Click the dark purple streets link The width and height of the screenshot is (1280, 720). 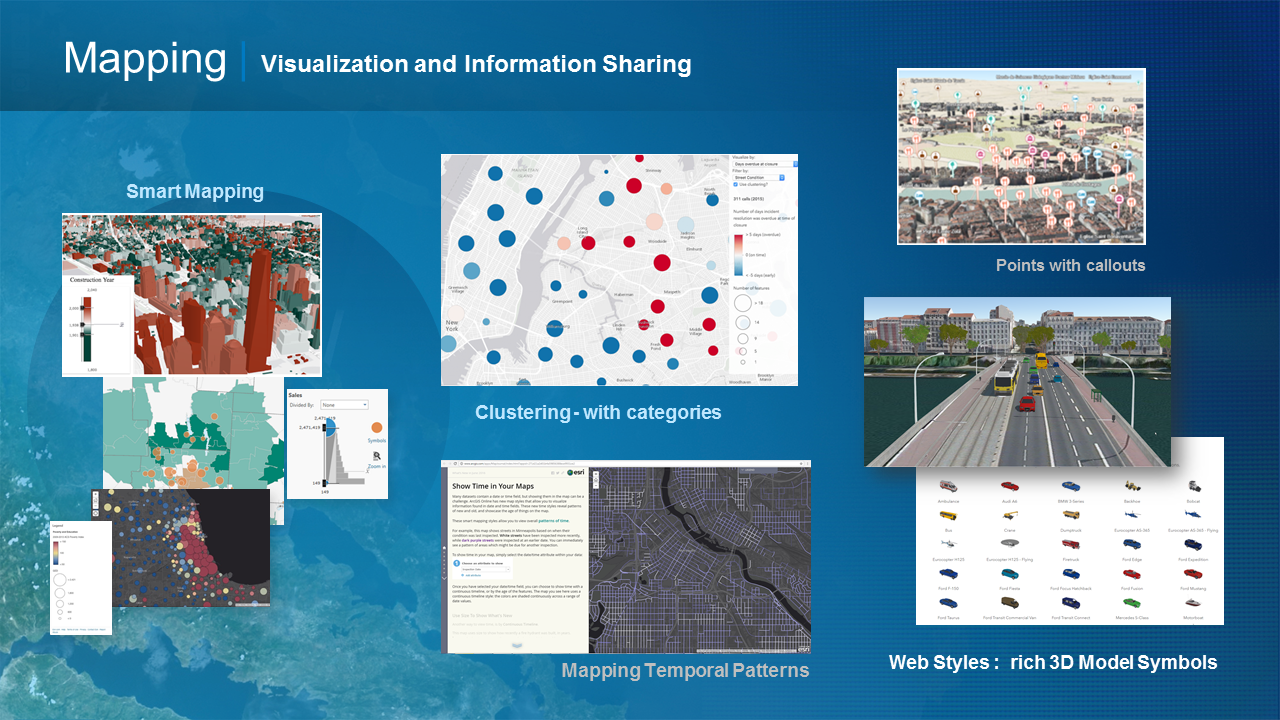pos(478,540)
